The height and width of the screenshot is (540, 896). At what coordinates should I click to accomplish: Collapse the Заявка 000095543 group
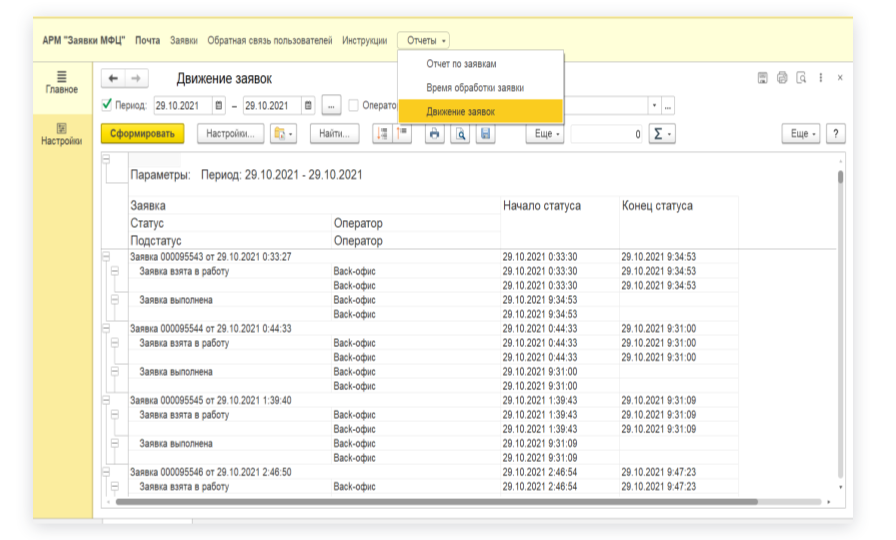tap(106, 257)
